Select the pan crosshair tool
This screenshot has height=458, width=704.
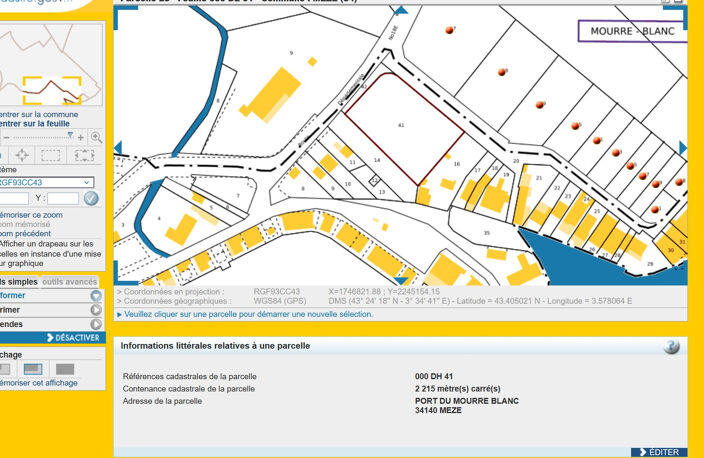click(22, 155)
